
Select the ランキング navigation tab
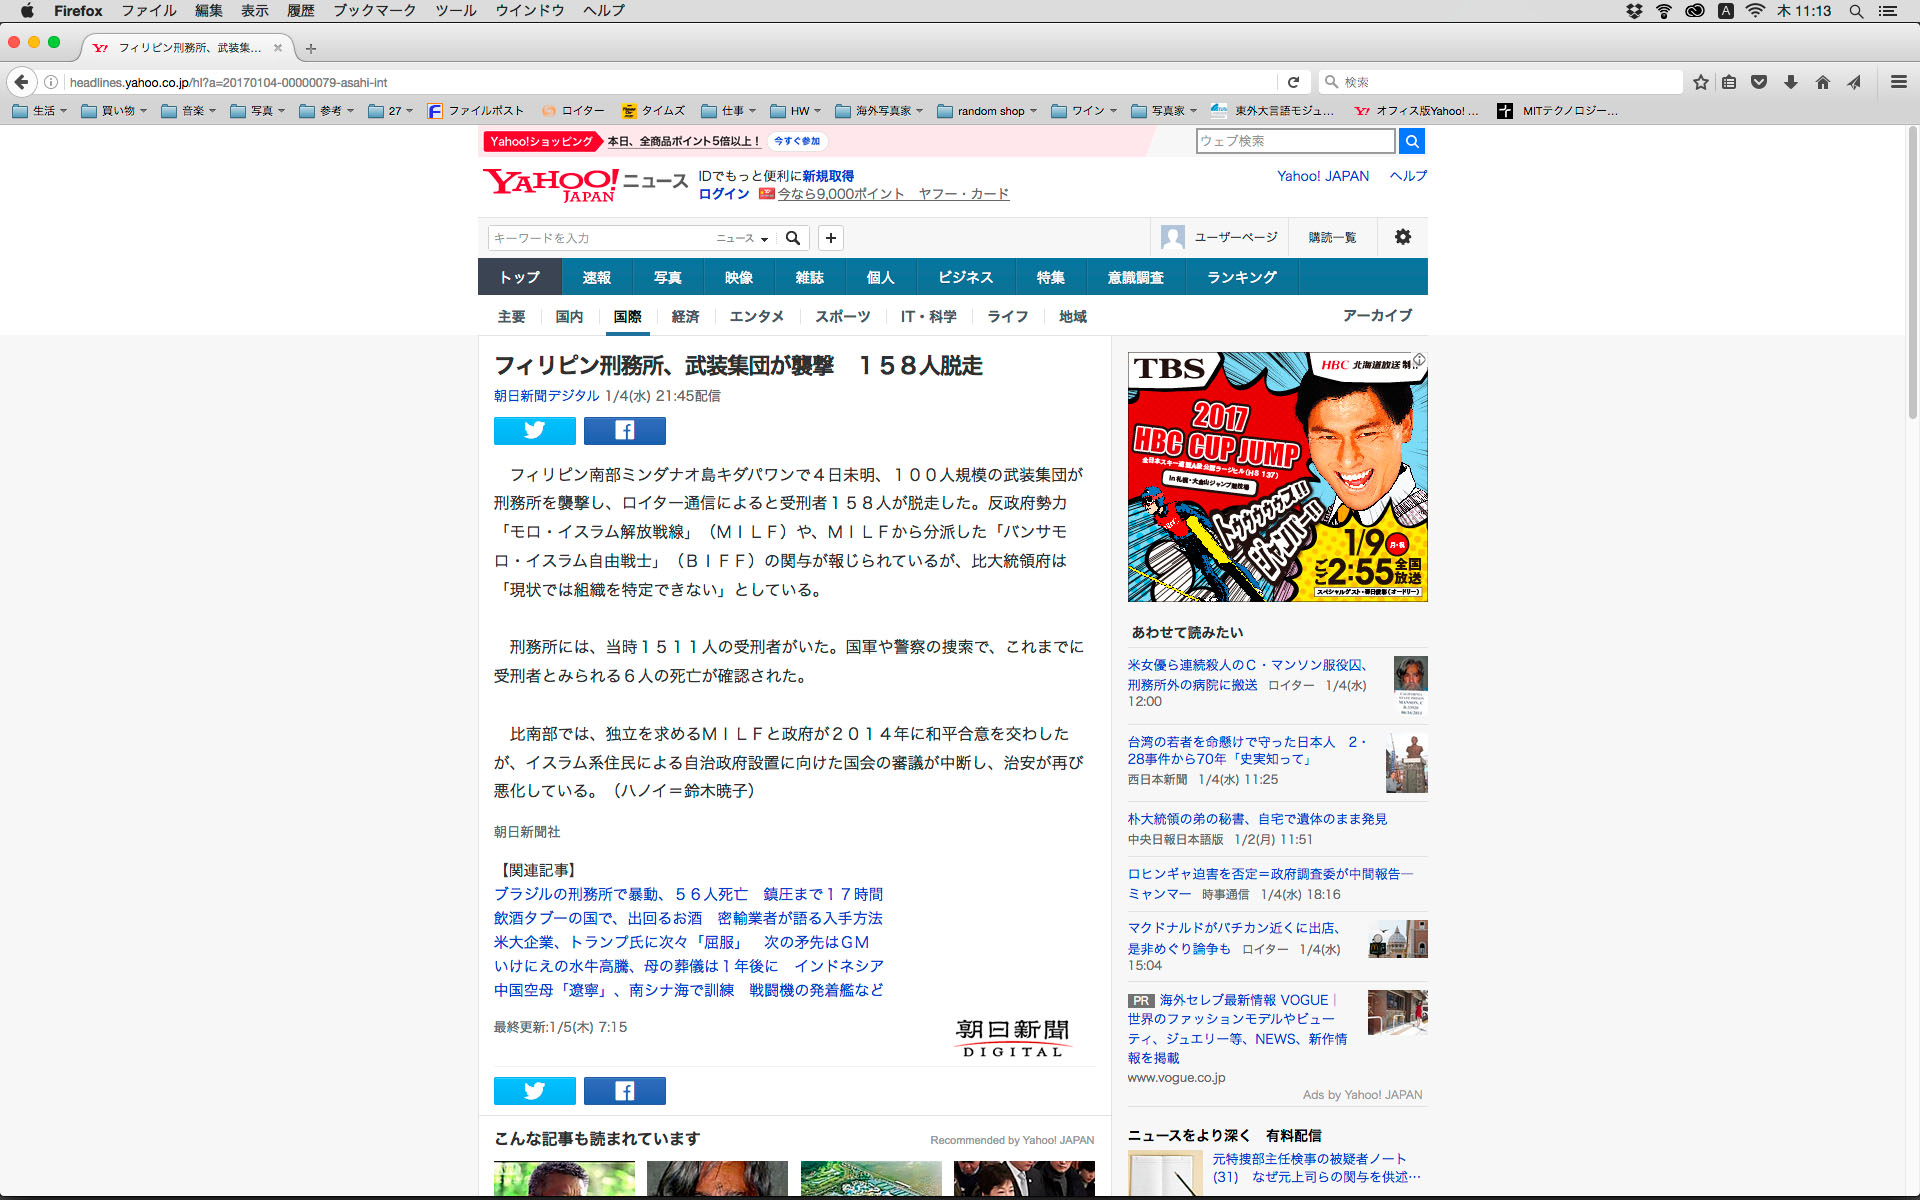(1241, 277)
